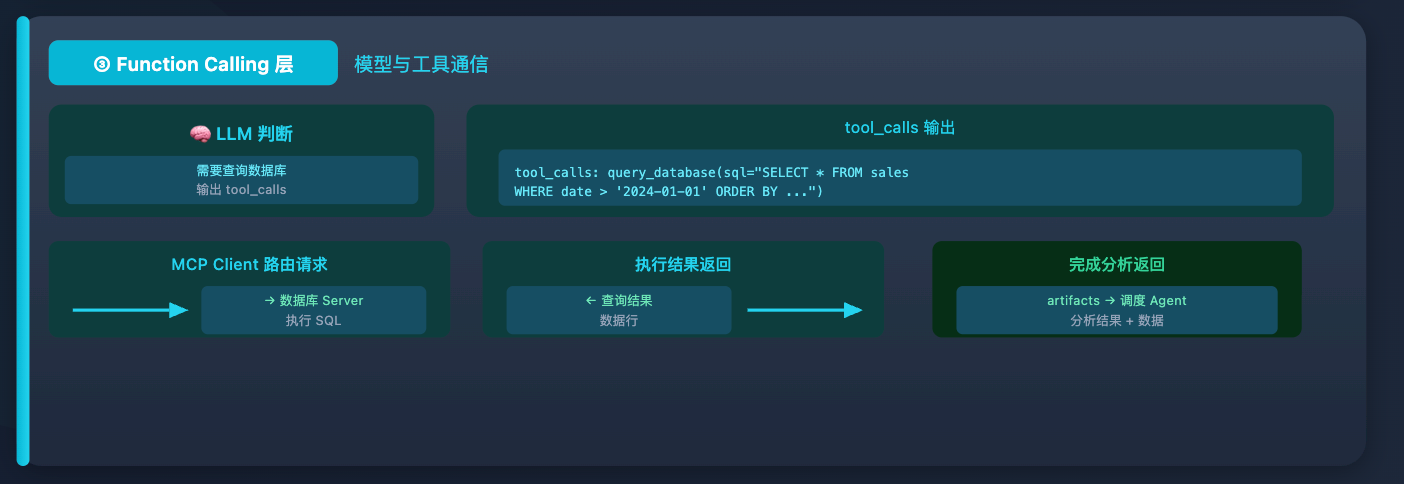
Task: Click the 分析结果 + 数据 text
Action: pos(1116,320)
